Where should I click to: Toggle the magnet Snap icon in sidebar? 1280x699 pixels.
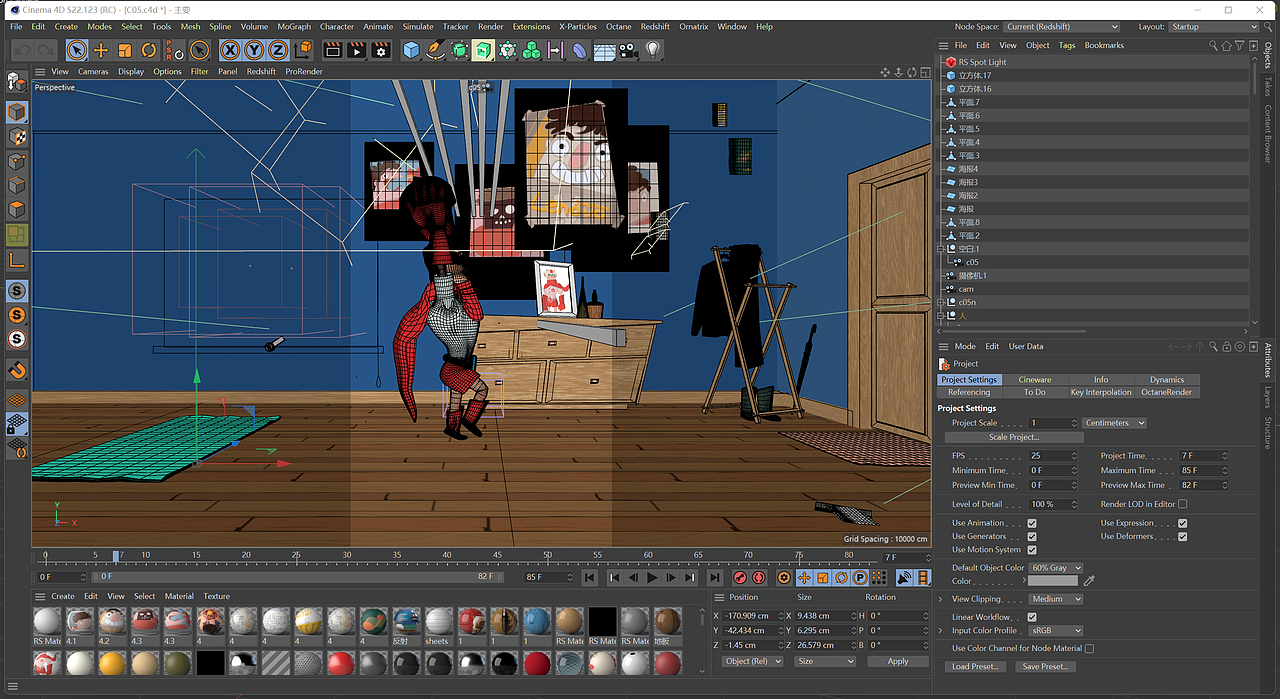[x=17, y=371]
